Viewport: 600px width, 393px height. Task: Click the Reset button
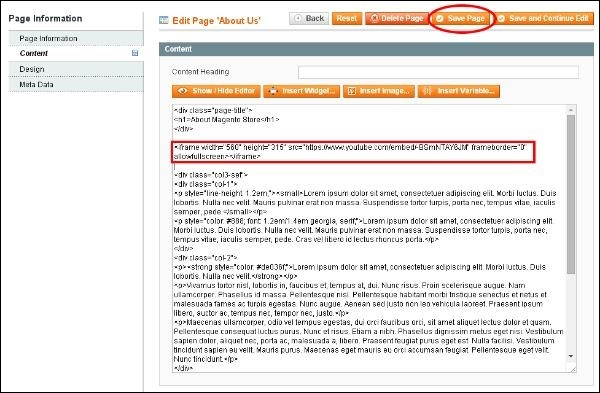(x=347, y=18)
